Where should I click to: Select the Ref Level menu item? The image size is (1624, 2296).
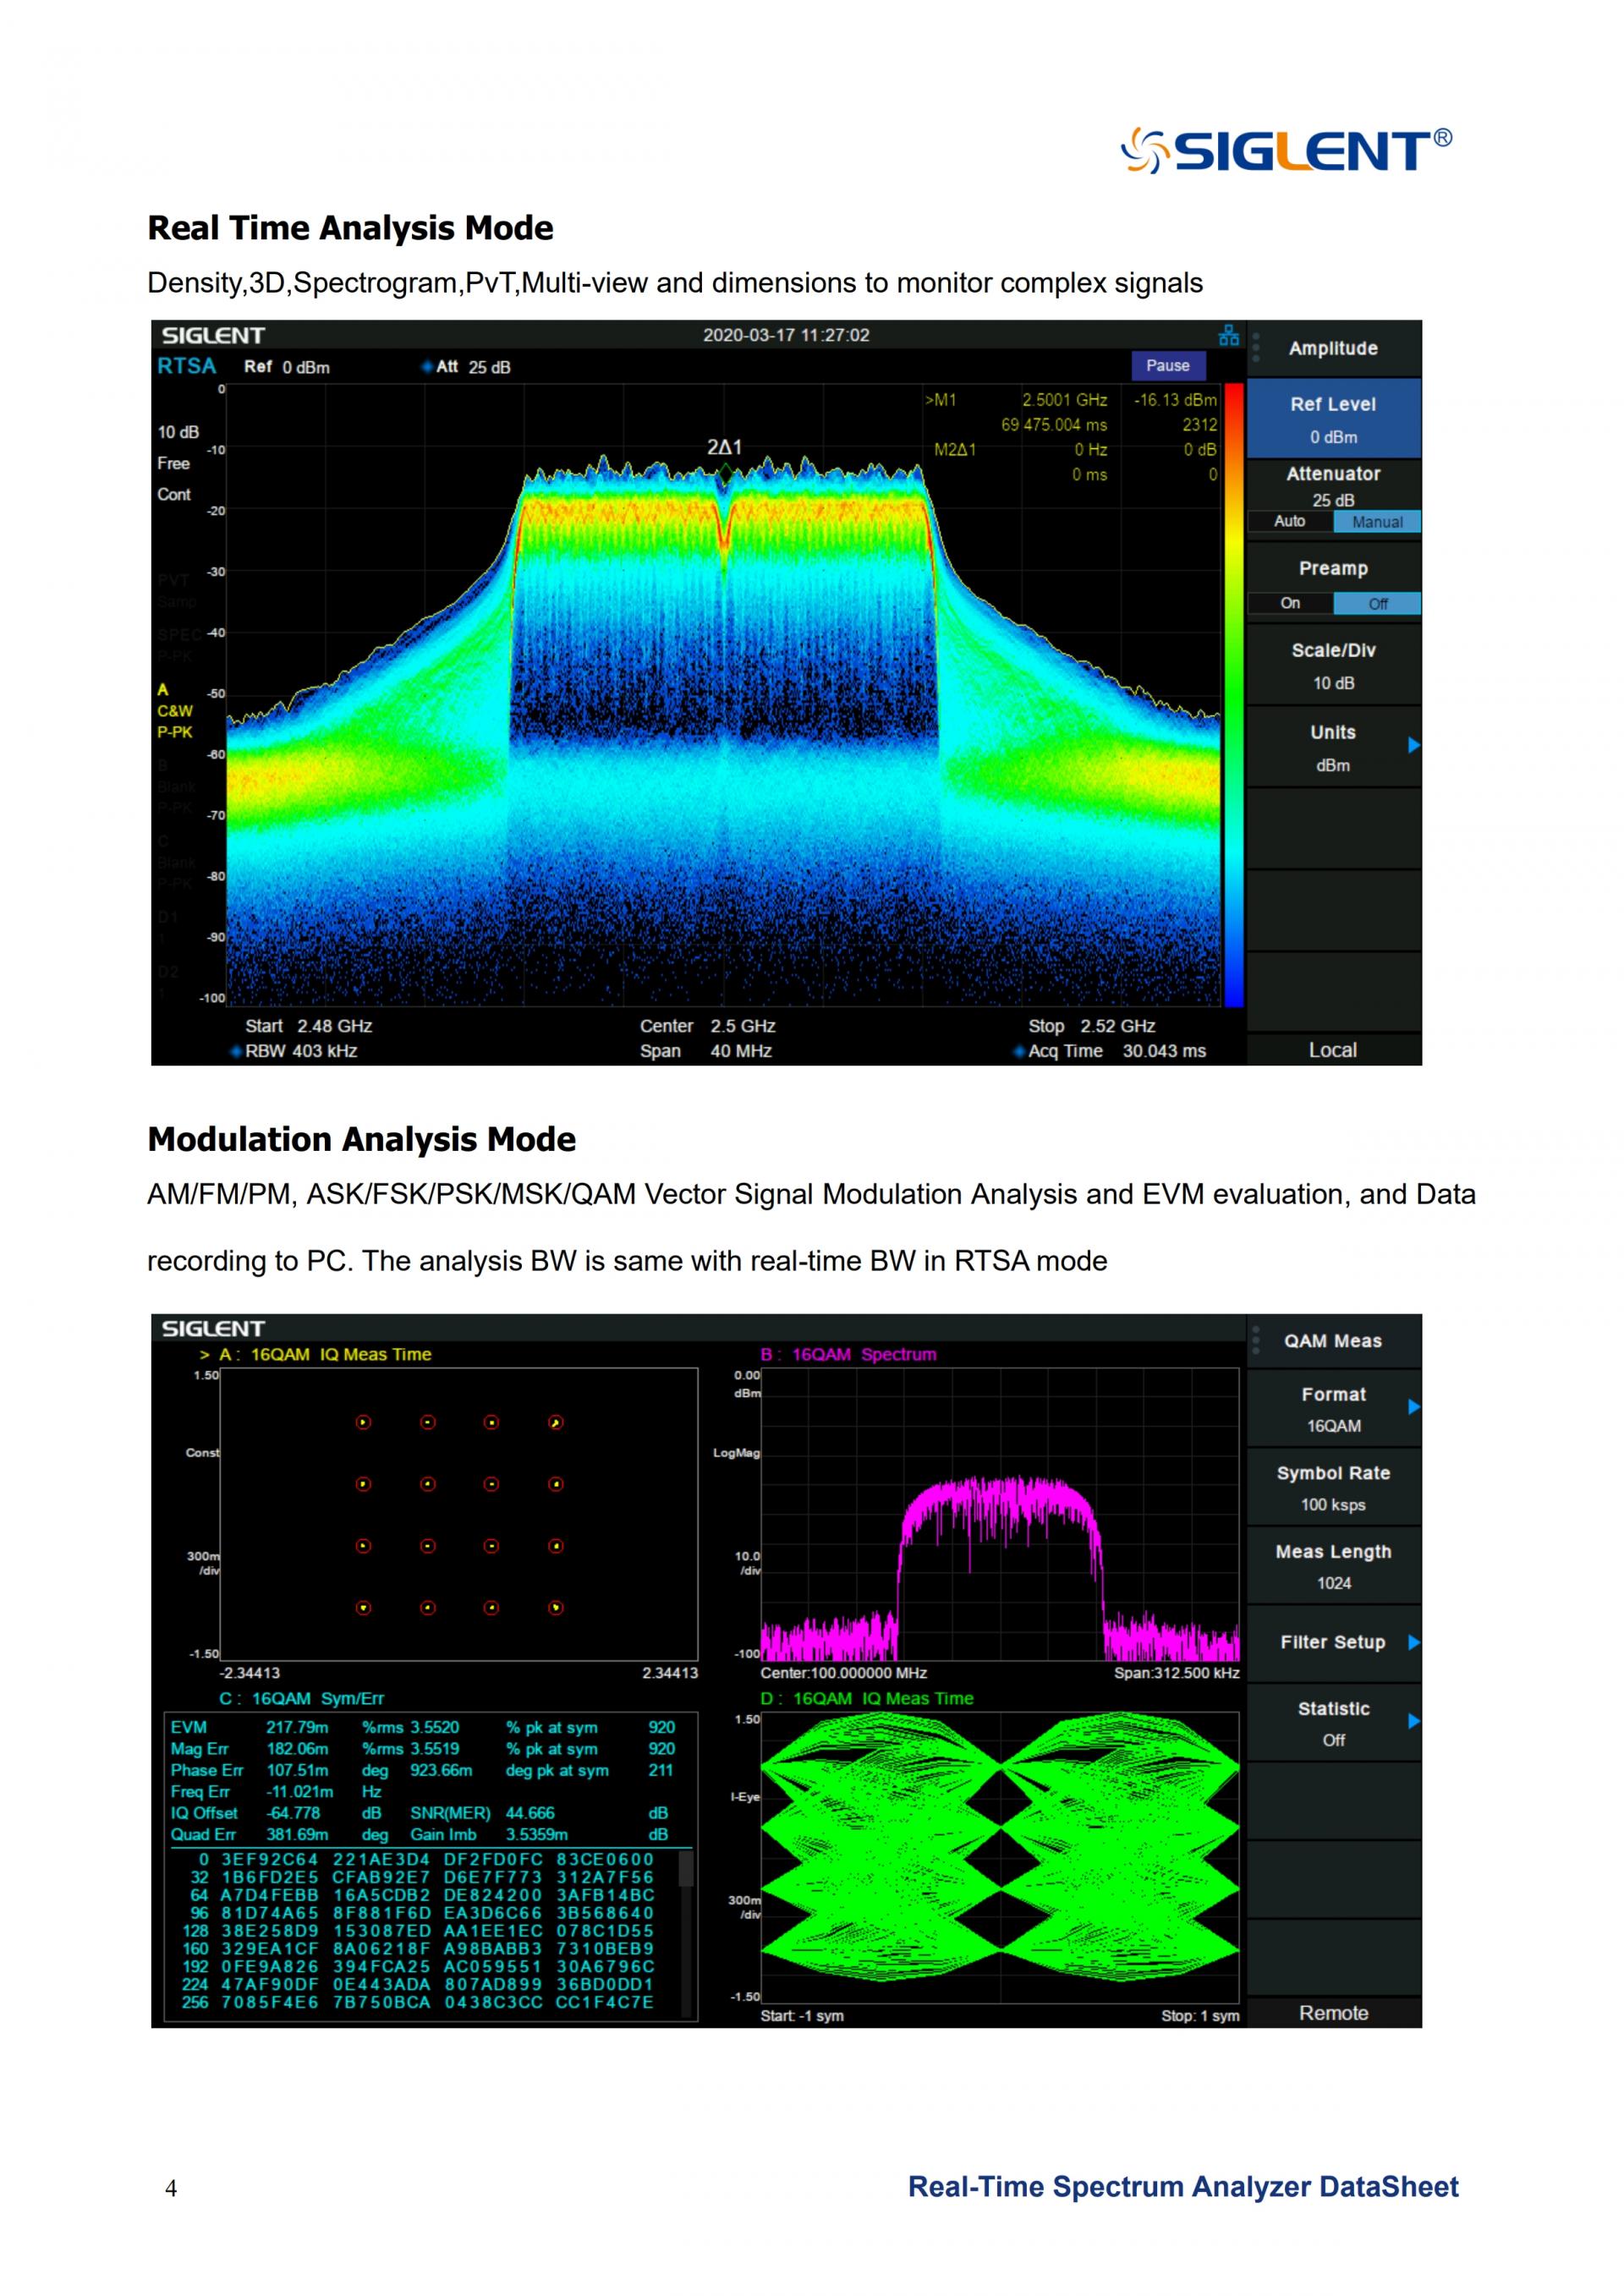1332,419
